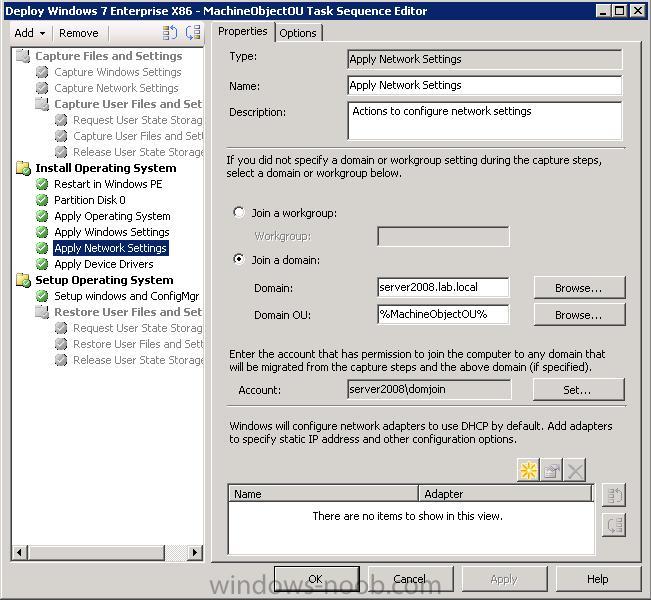Viewport: 651px width, 600px height.
Task: Click the move step down toolbar icon
Action: [193, 33]
